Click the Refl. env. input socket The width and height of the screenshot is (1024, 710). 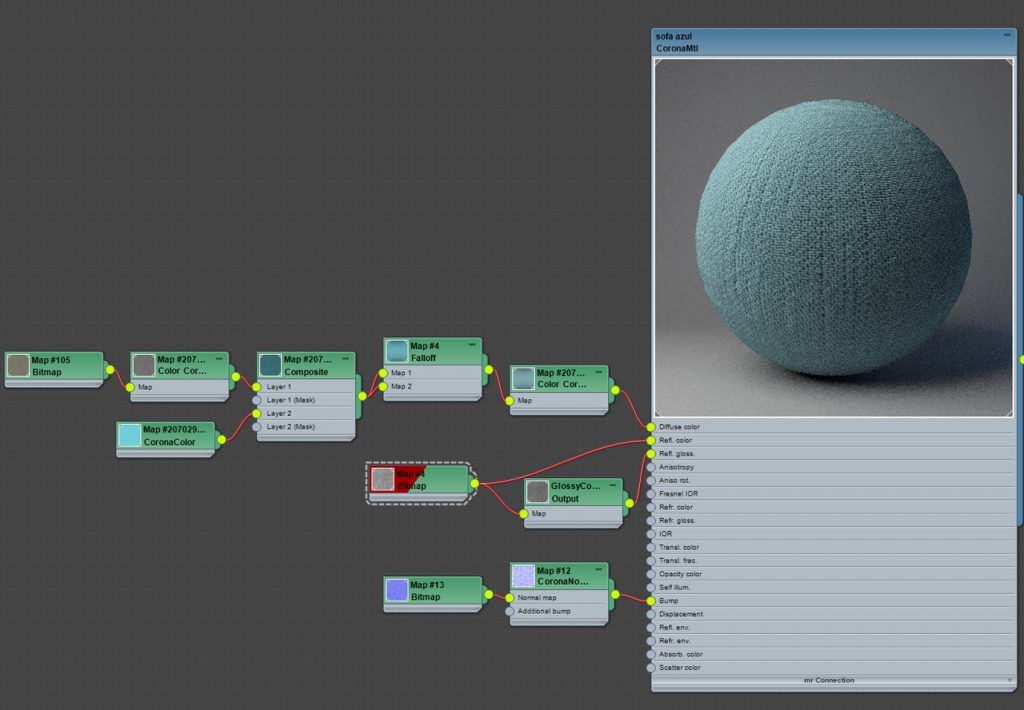pyautogui.click(x=650, y=628)
